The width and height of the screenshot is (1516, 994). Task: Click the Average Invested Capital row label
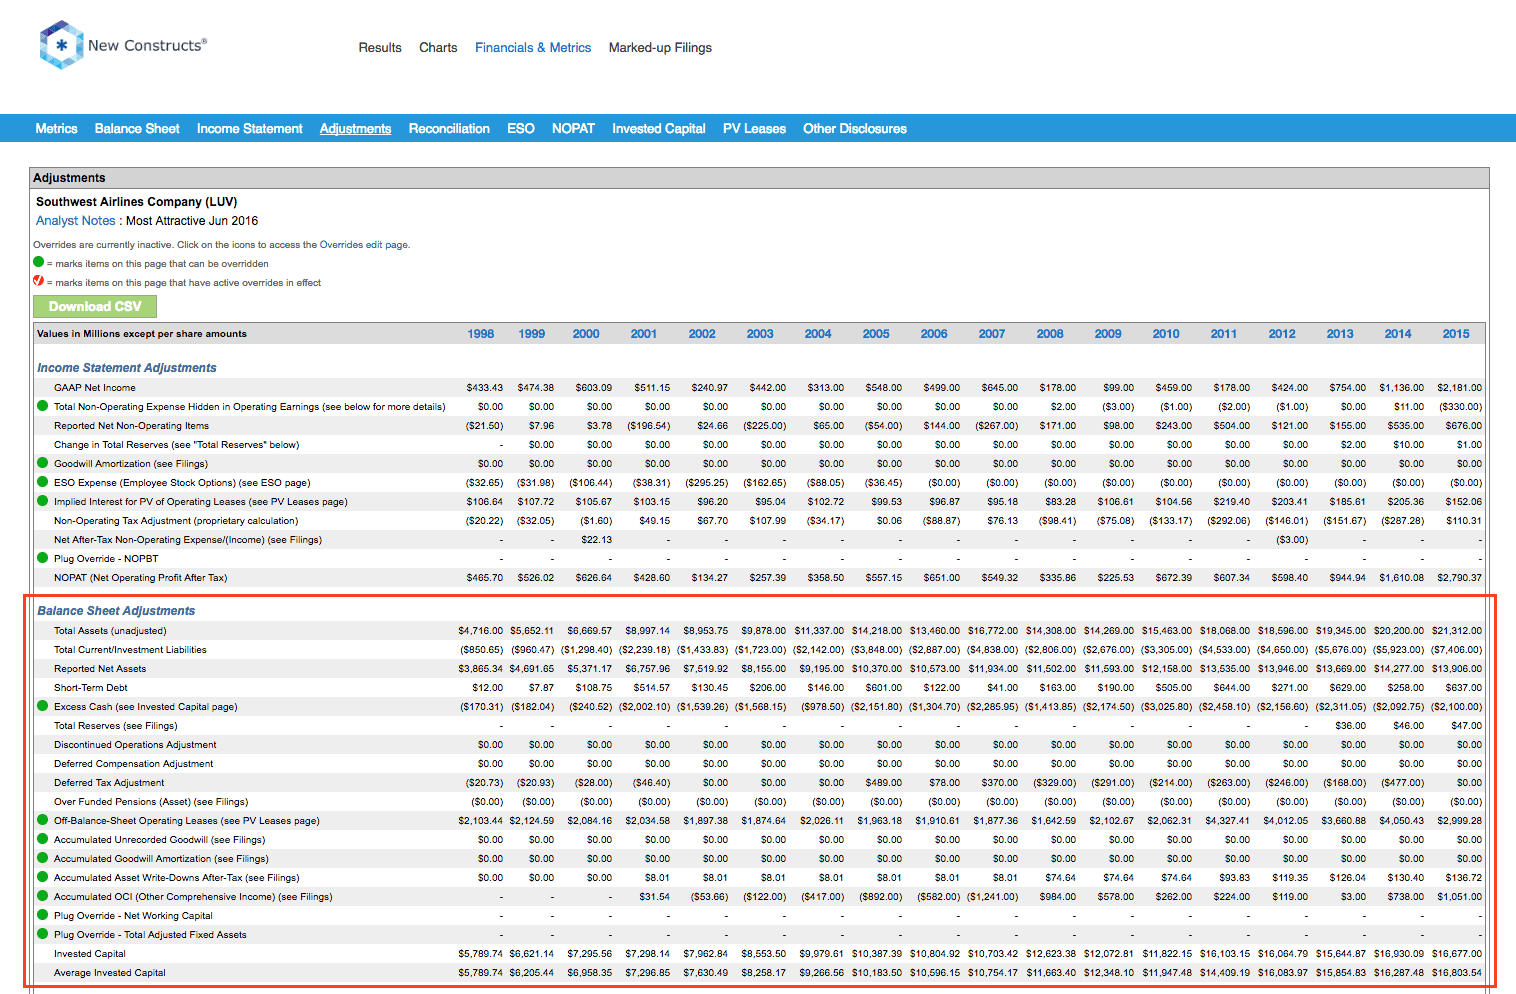(110, 973)
